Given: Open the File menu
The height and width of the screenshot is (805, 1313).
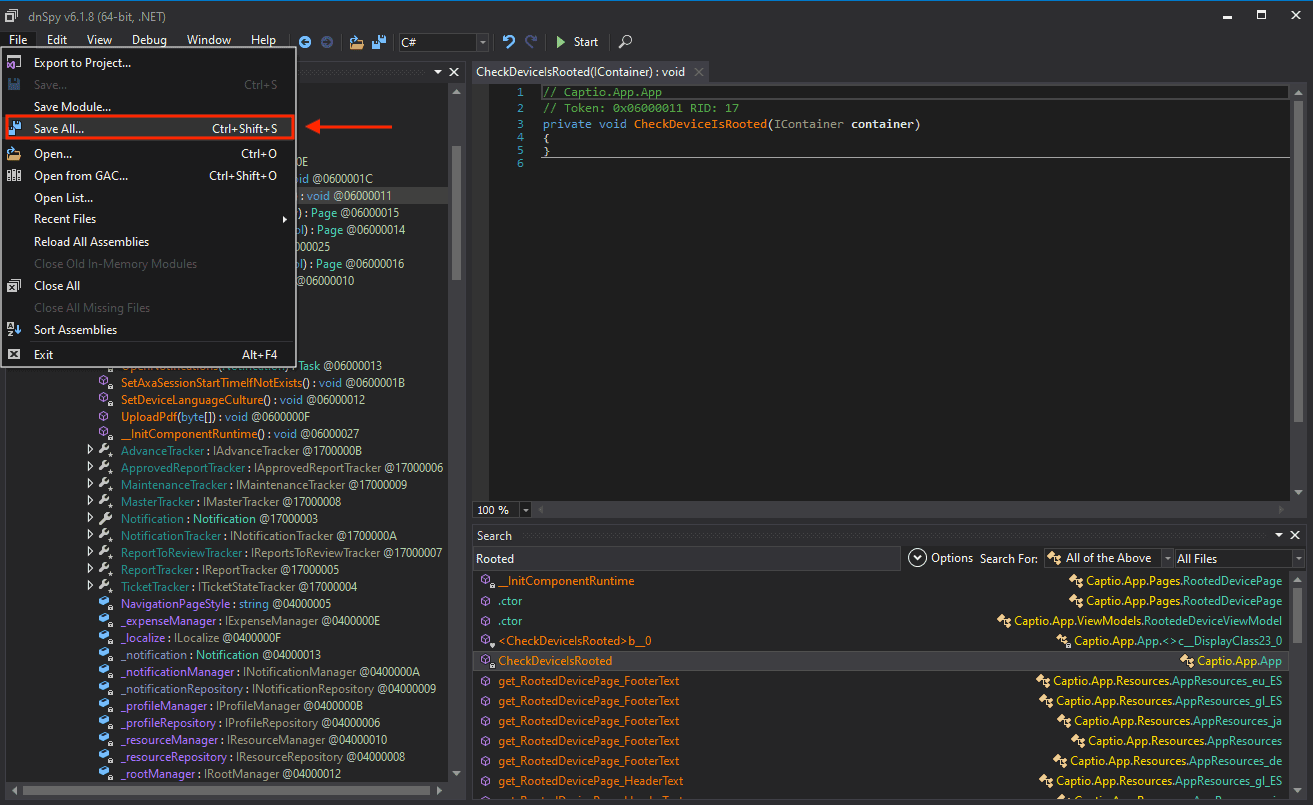Looking at the screenshot, I should coord(18,40).
